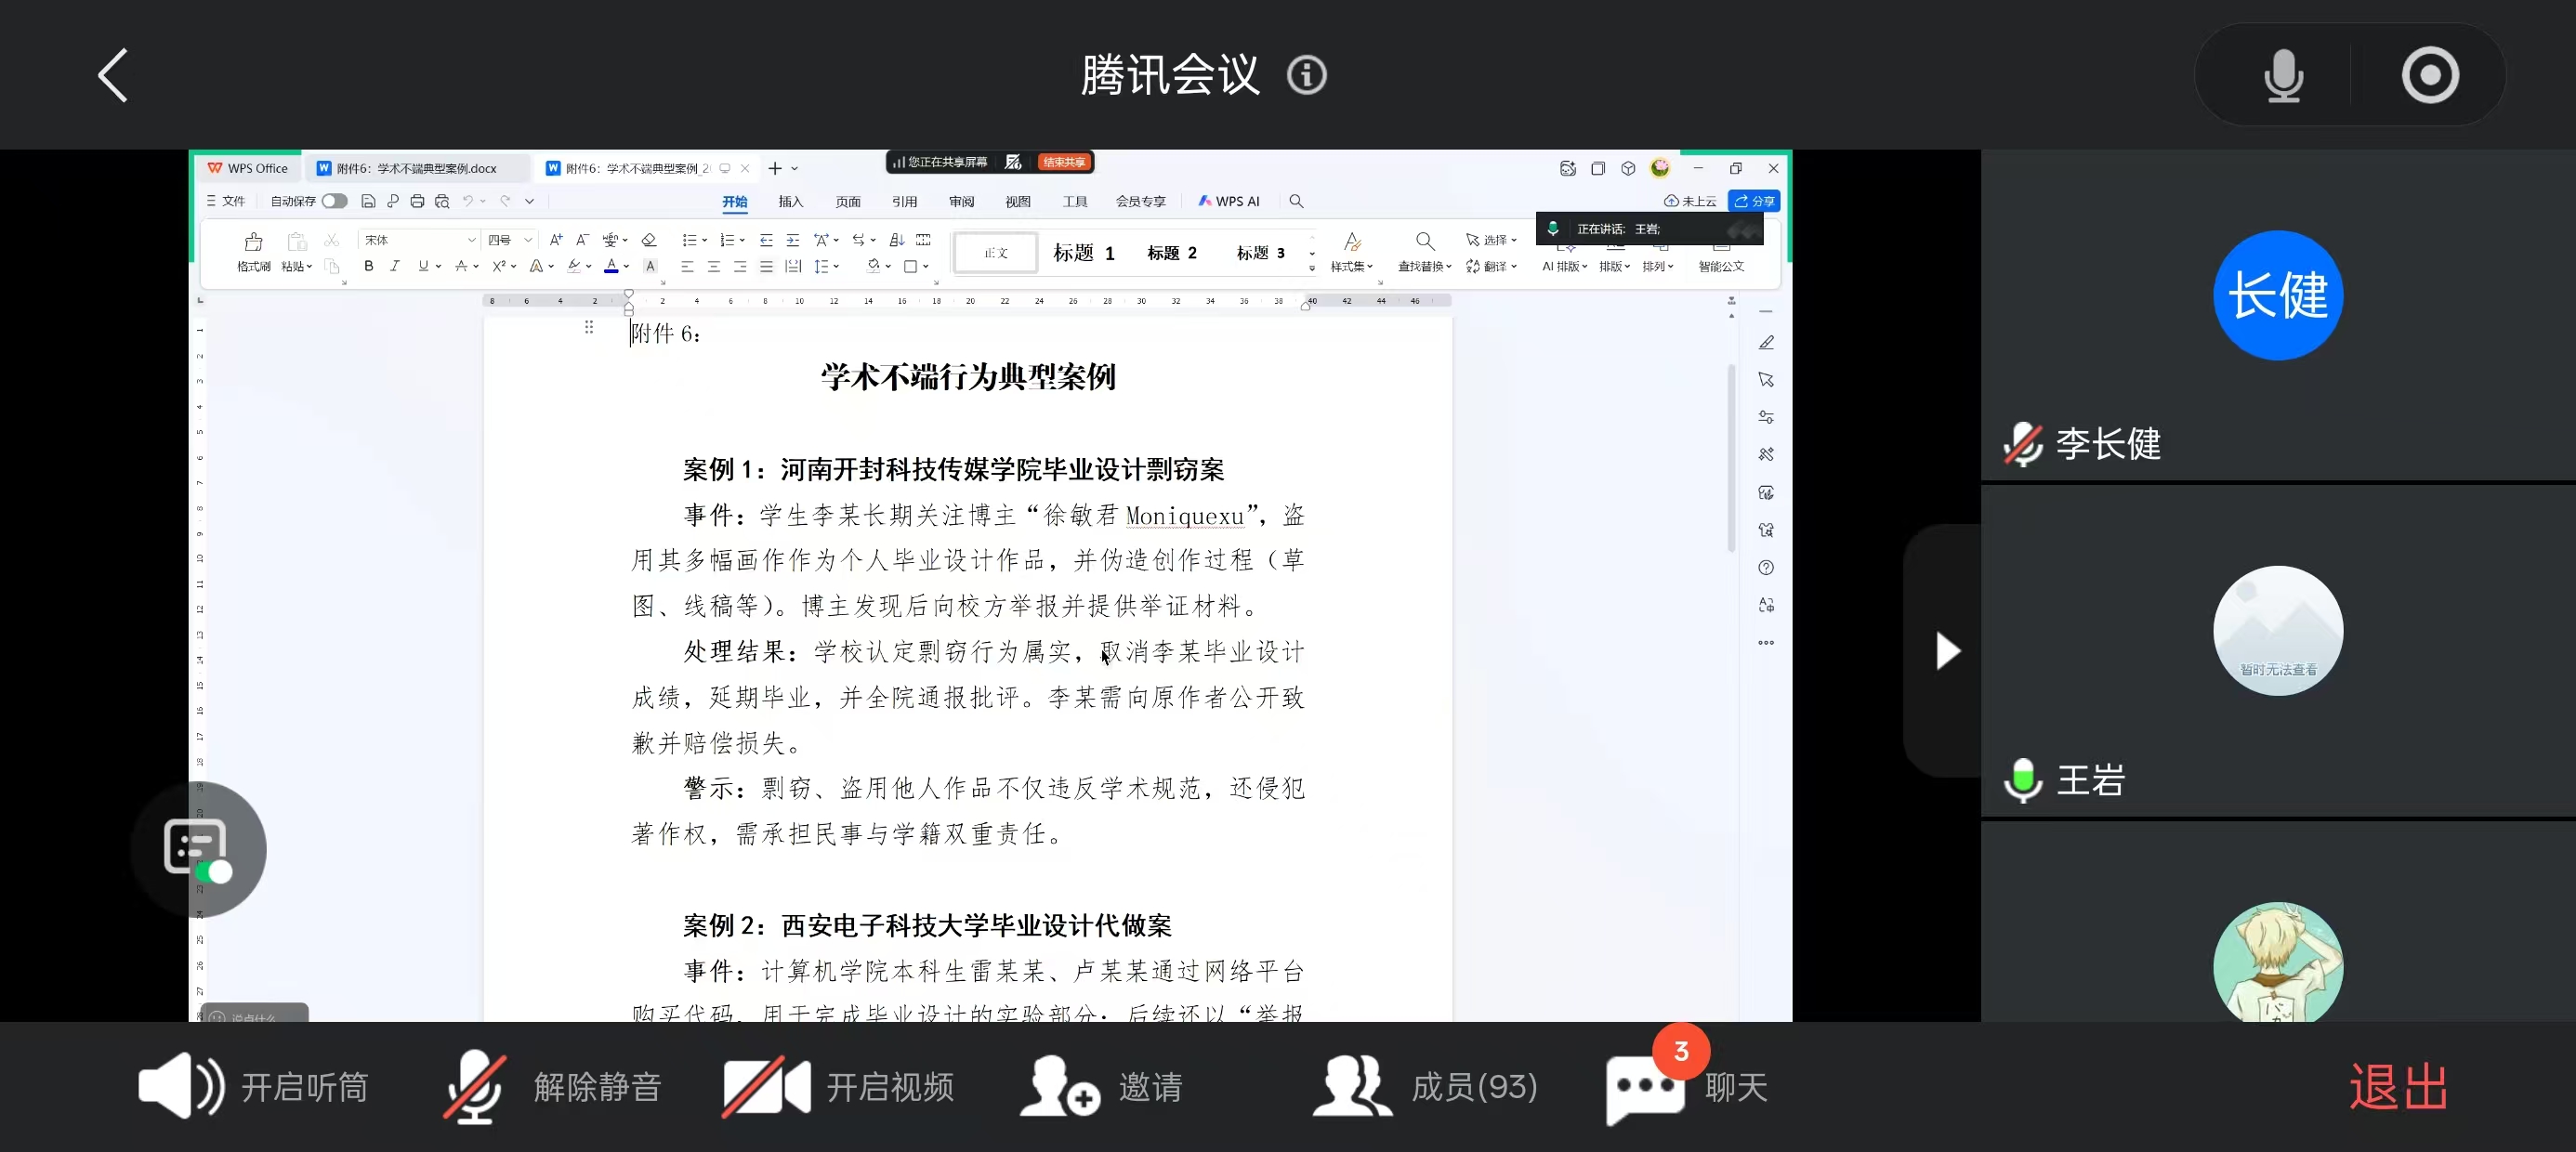Tap the microphone icon in top bar

pos(2283,75)
